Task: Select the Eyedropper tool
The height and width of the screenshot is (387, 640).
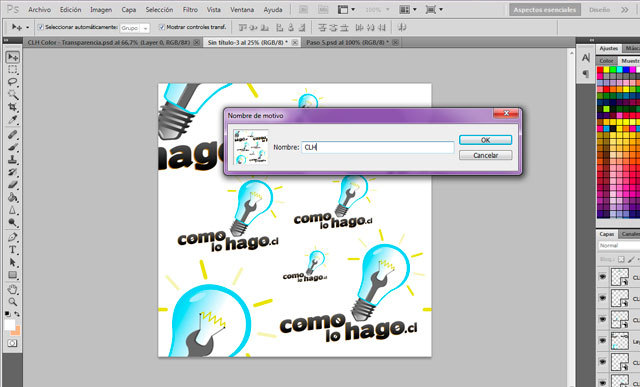Action: (x=13, y=120)
